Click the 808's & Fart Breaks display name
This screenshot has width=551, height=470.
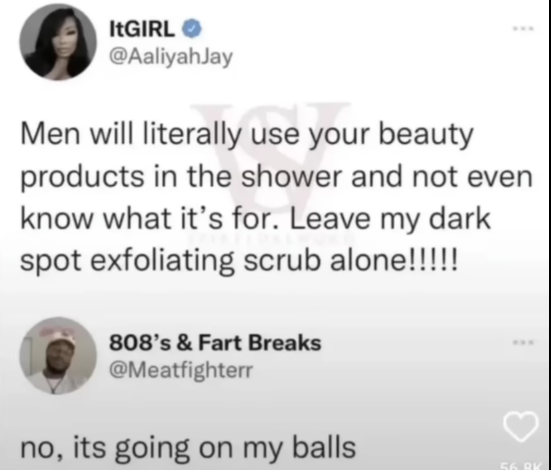click(215, 342)
